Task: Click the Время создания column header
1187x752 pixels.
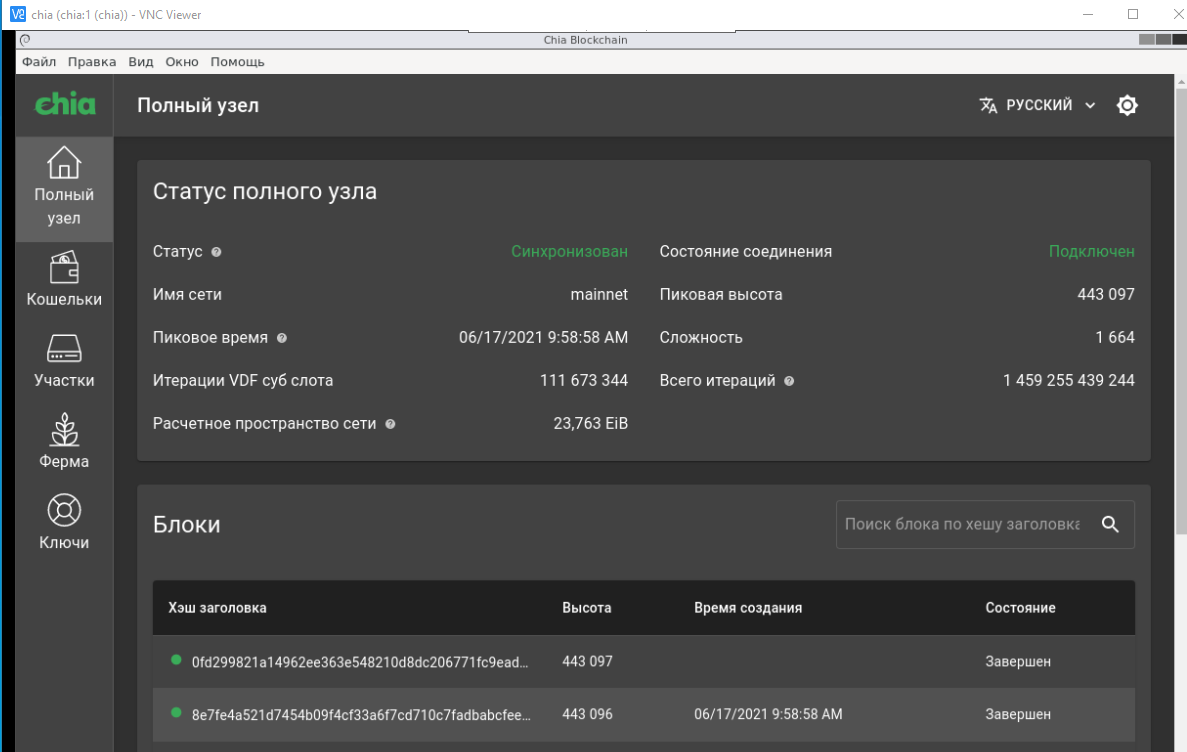Action: (x=748, y=608)
